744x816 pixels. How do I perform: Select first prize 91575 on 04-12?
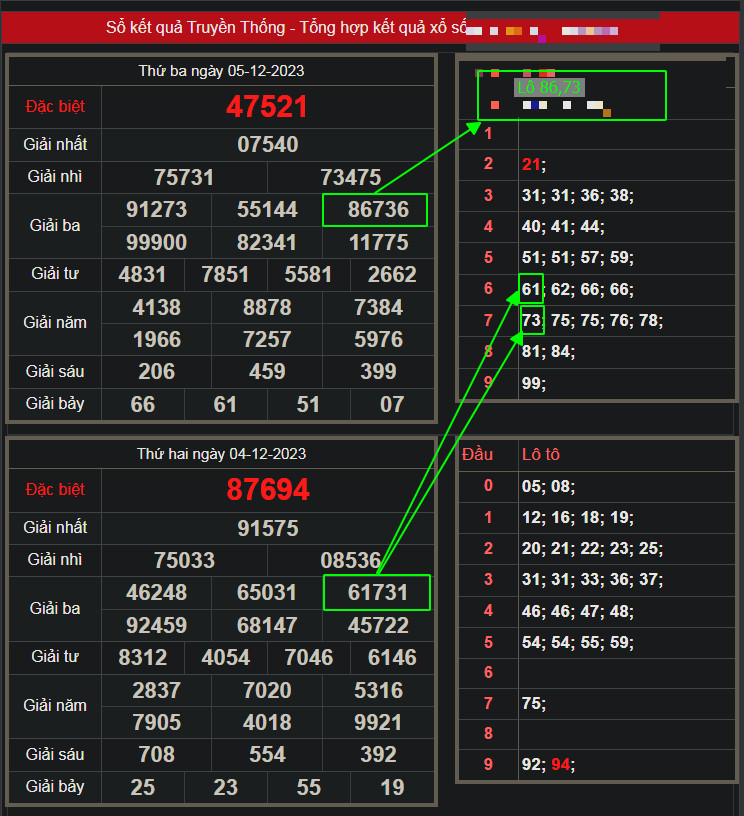pyautogui.click(x=267, y=527)
